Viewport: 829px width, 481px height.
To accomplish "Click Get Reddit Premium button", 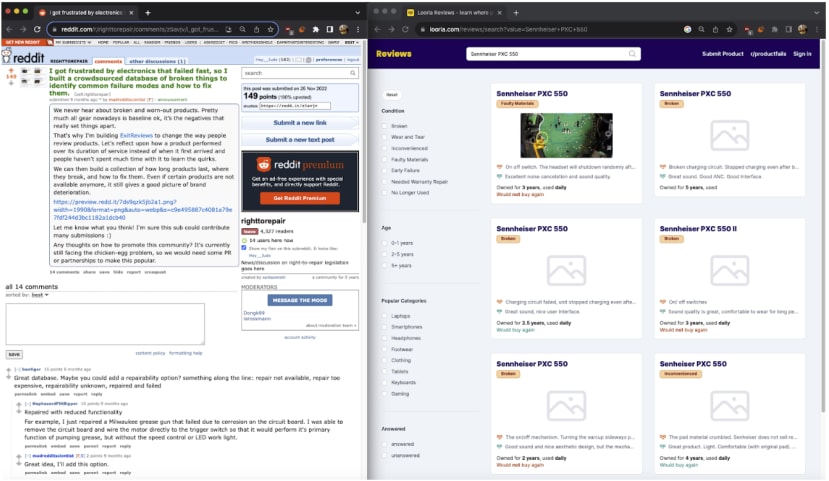I will (300, 198).
